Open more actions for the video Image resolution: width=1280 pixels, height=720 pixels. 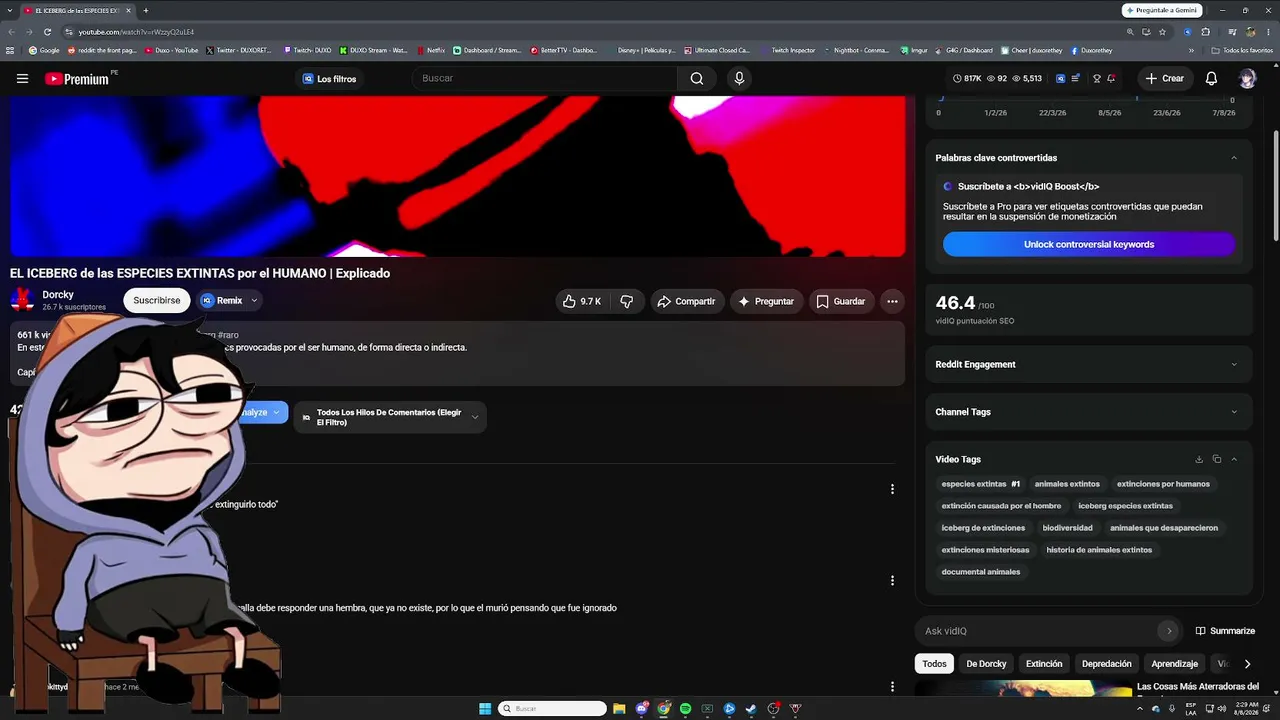pos(892,301)
